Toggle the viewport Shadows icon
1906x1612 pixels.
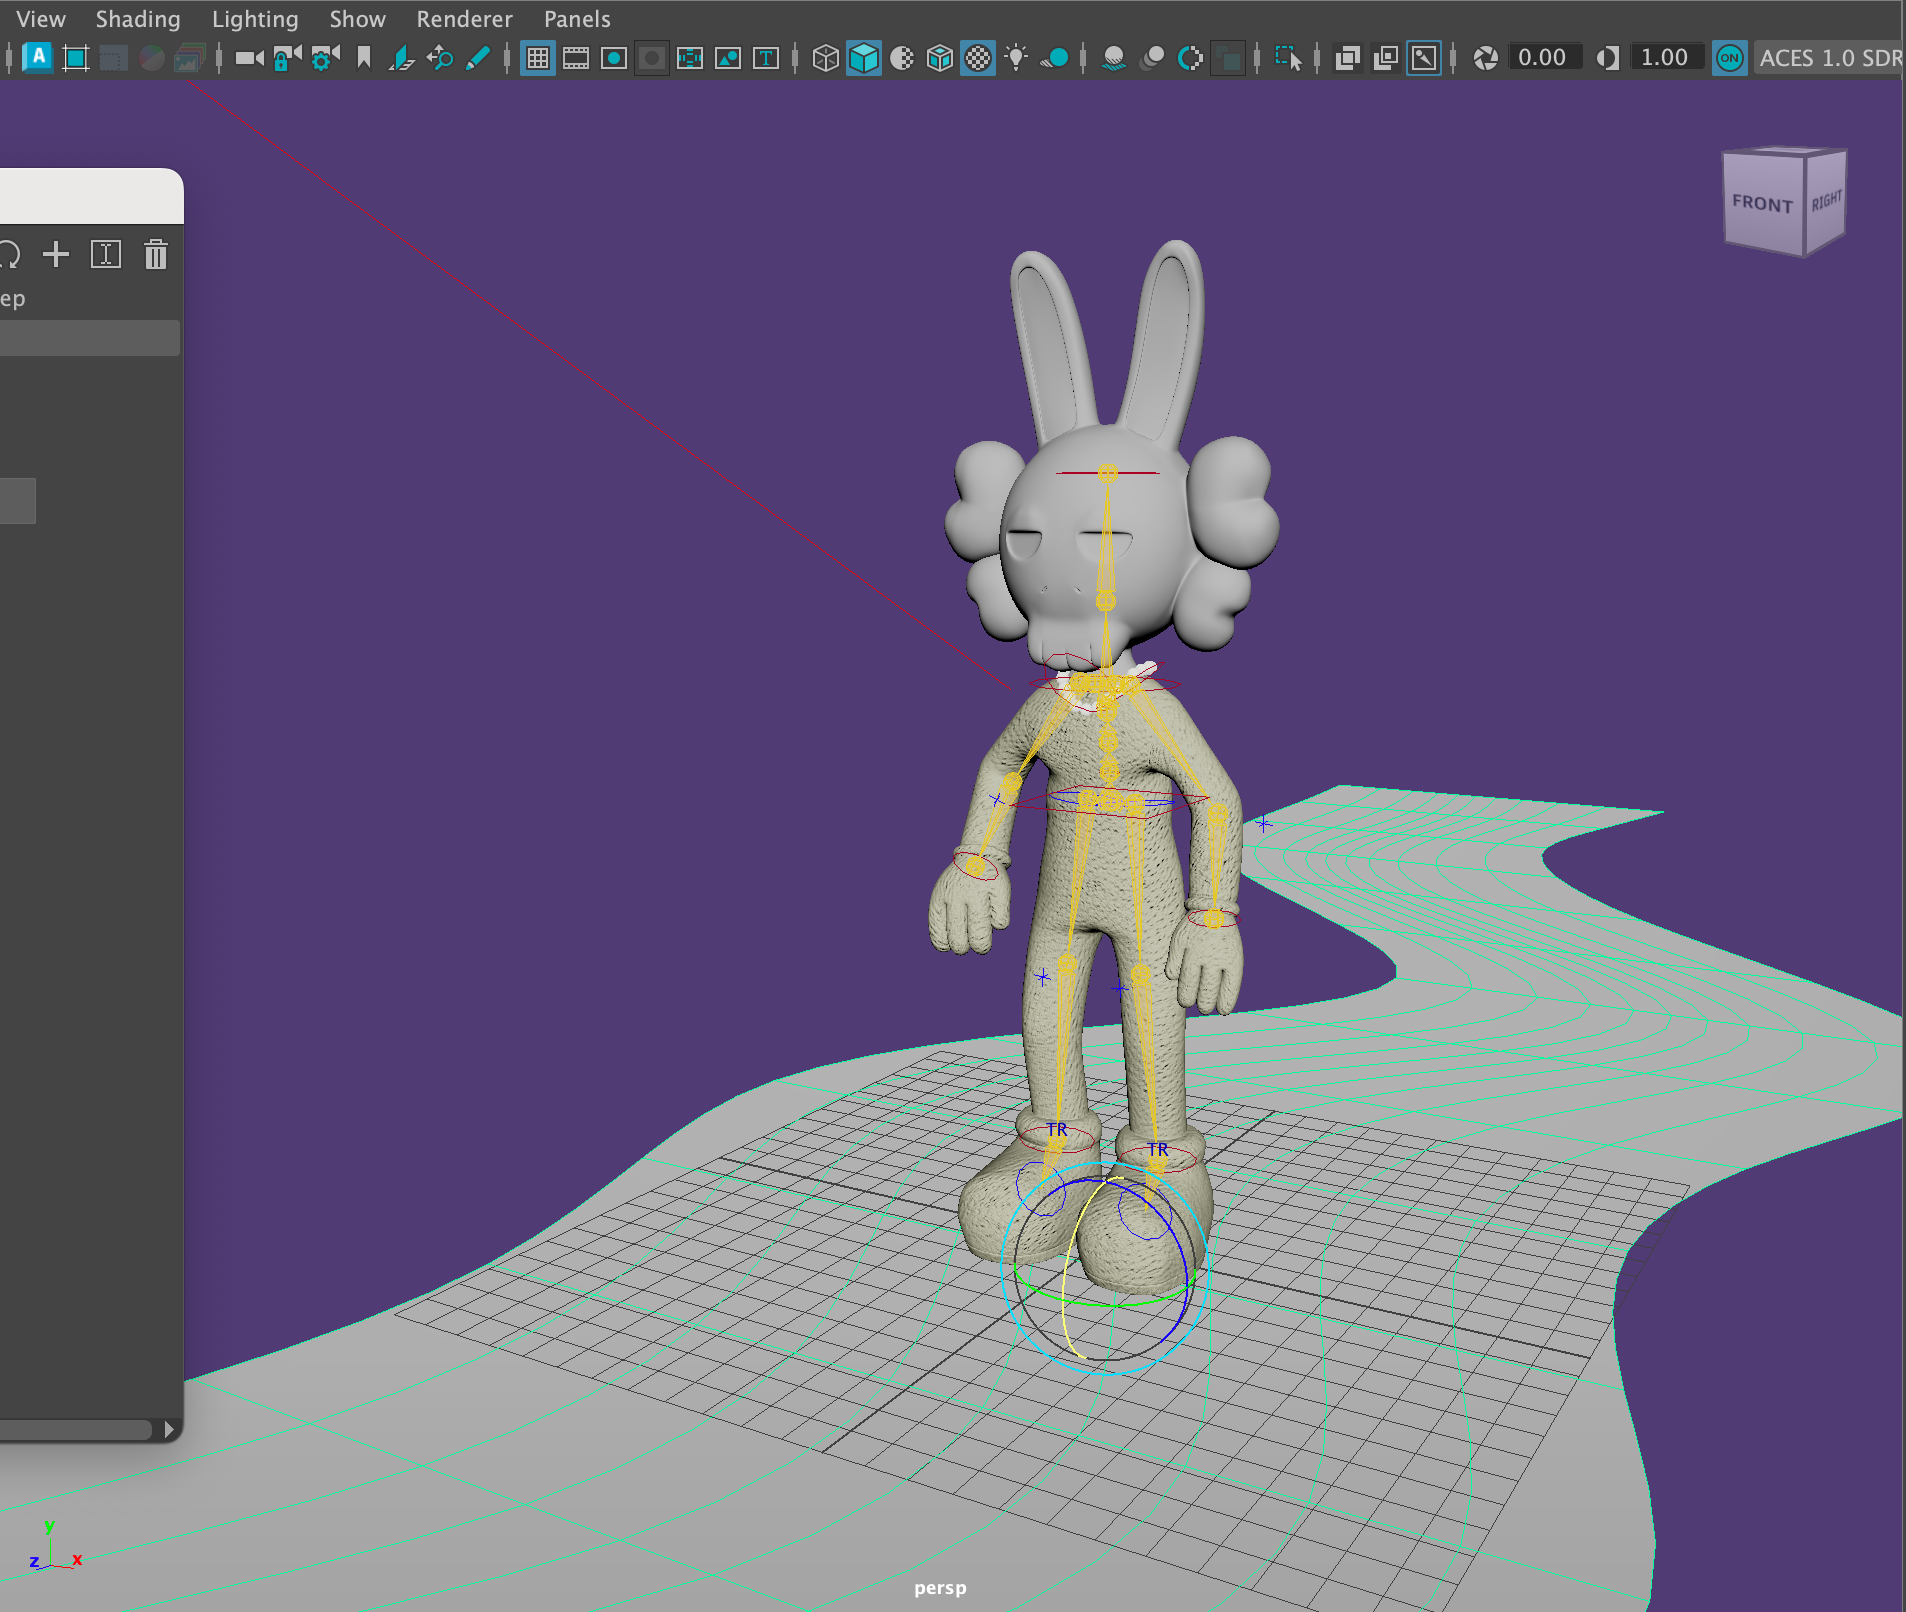[x=1054, y=58]
